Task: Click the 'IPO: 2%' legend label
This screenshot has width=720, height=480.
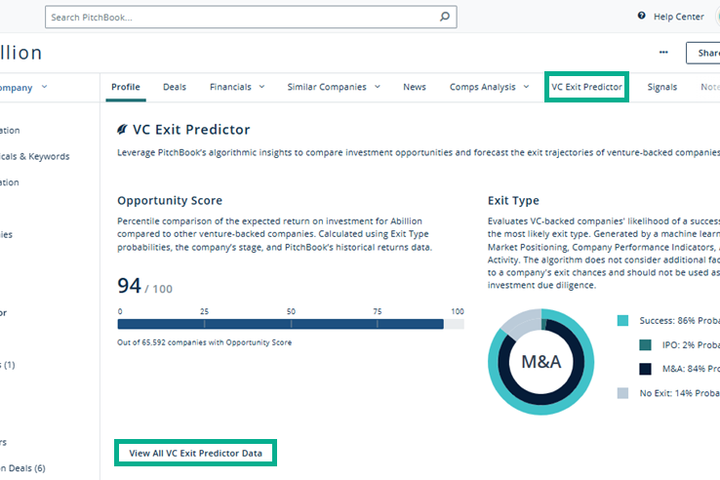Action: [x=691, y=345]
